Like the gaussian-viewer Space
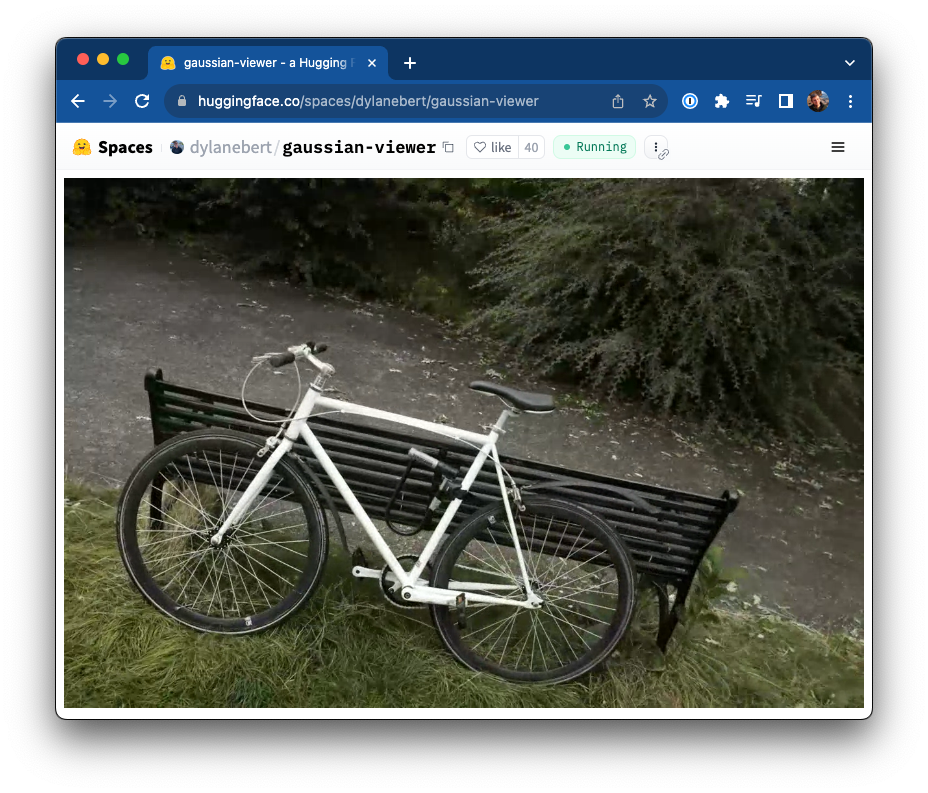The image size is (928, 793). [491, 146]
